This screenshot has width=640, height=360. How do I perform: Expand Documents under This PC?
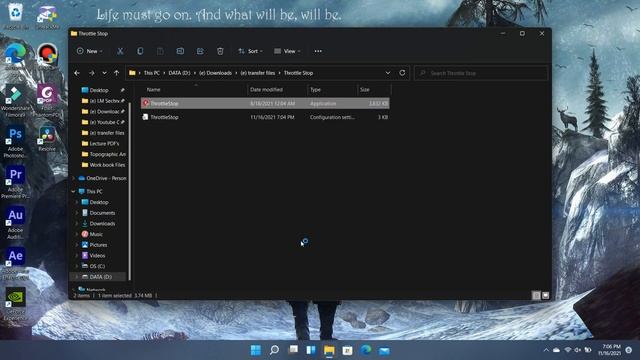[77, 213]
